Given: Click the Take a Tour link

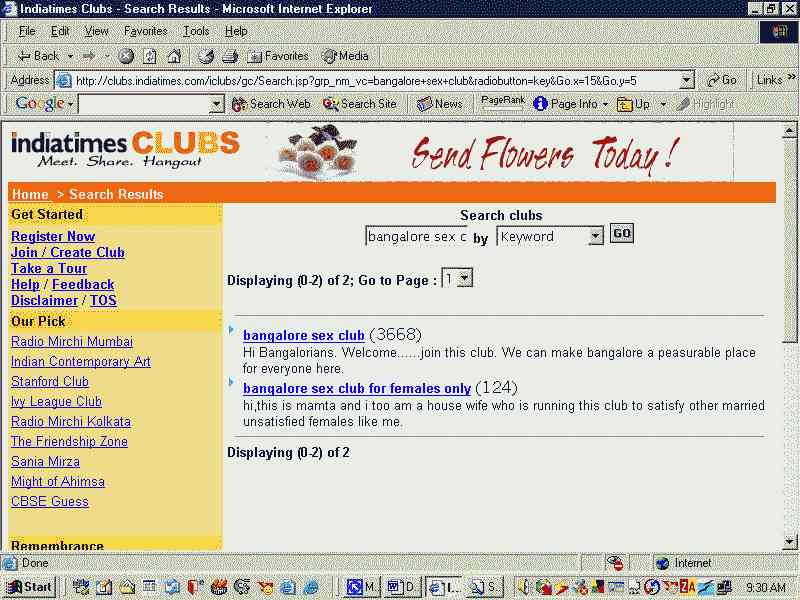Looking at the screenshot, I should (49, 268).
